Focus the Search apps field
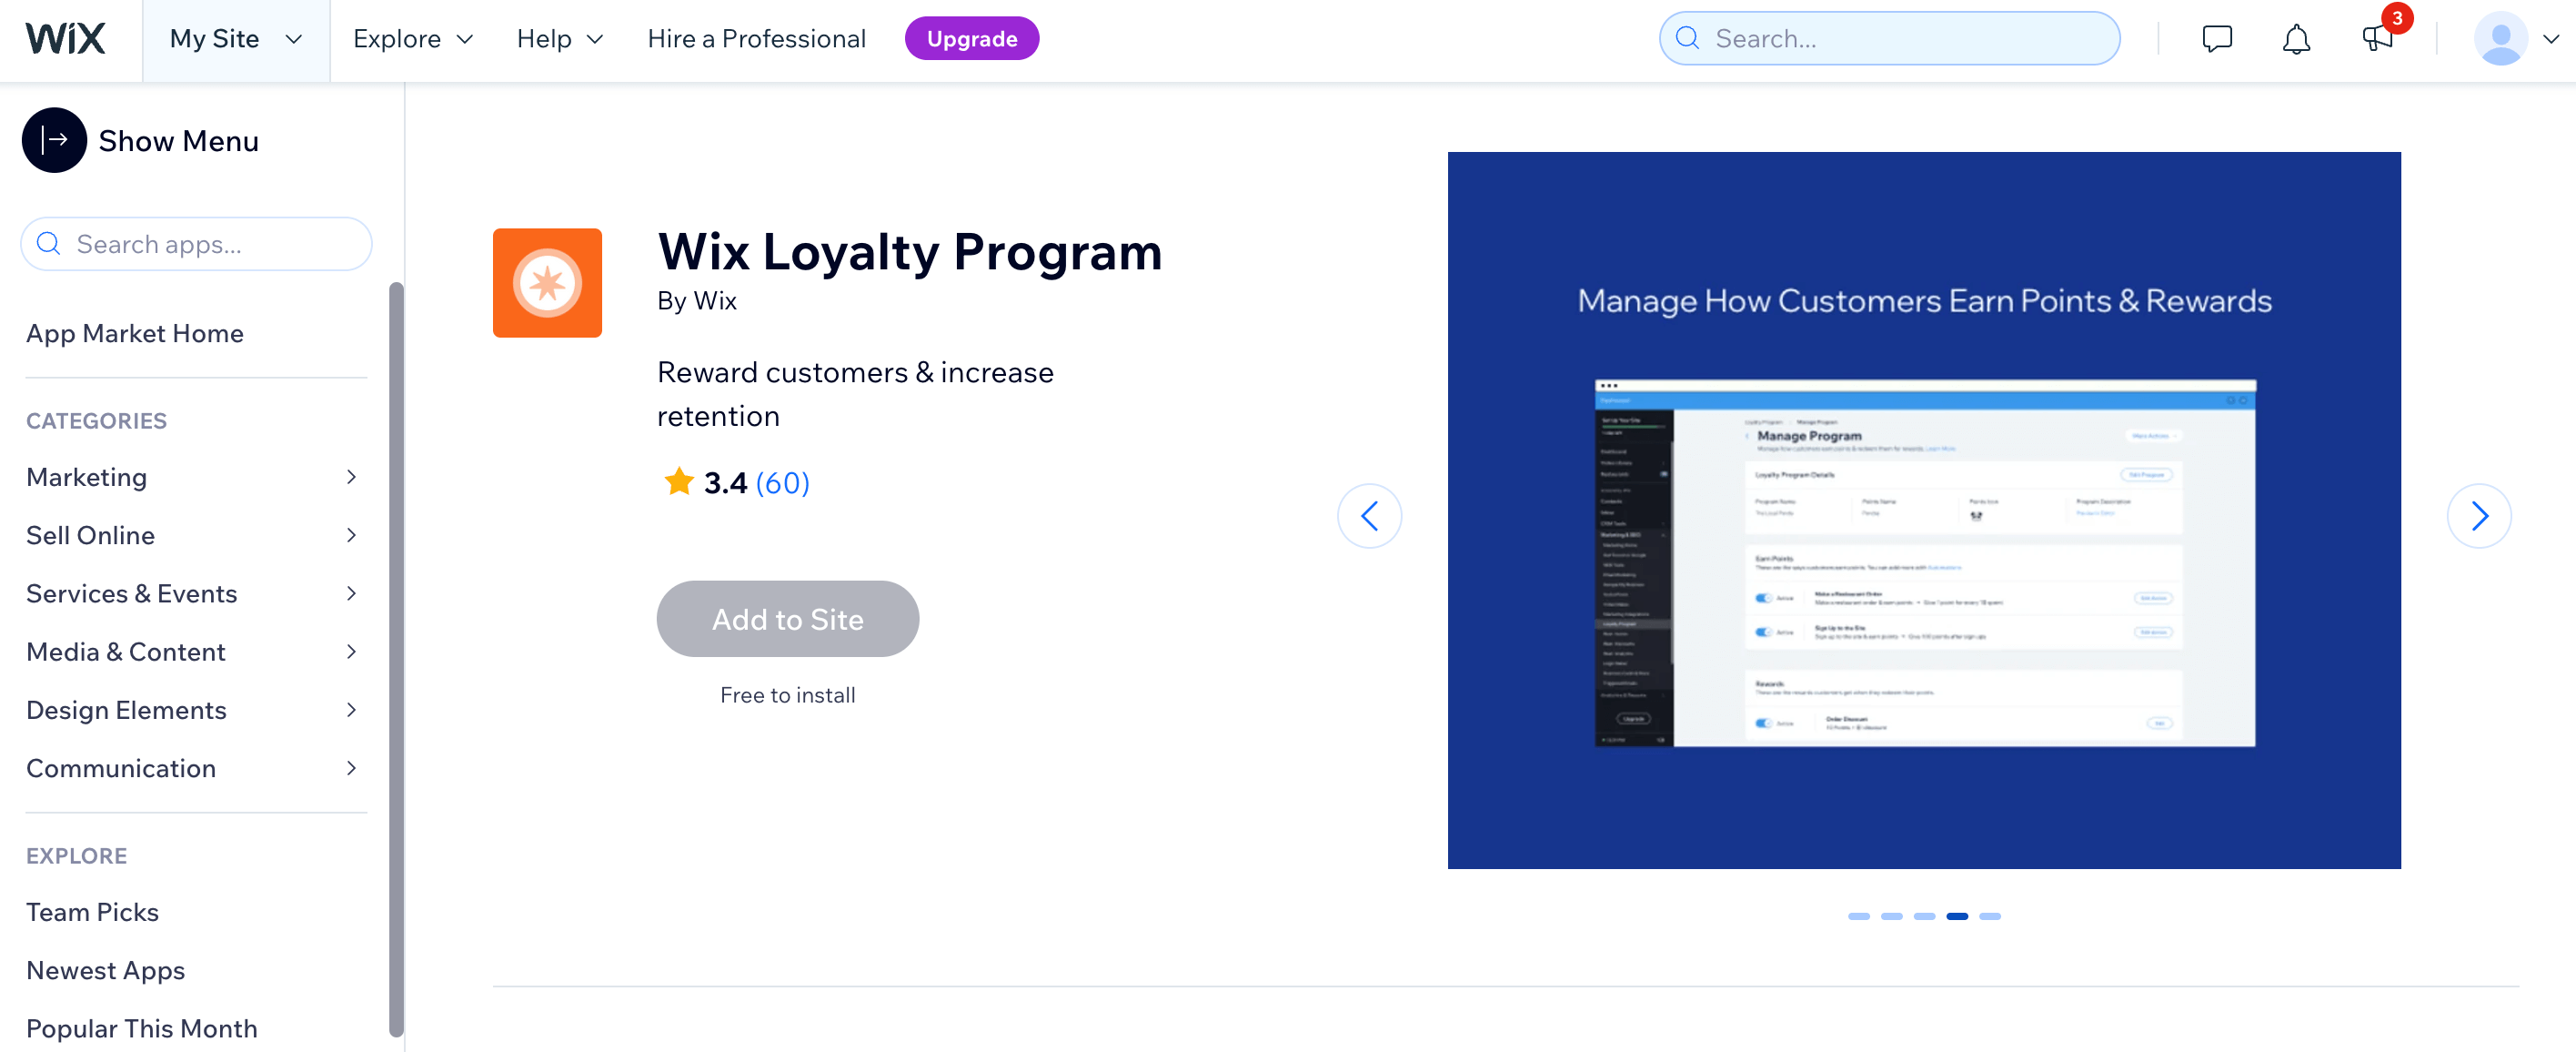 (x=196, y=244)
